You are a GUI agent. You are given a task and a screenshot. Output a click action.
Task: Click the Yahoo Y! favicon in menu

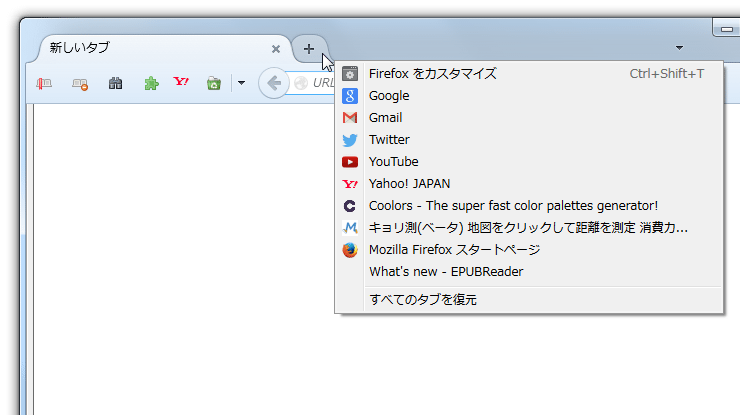coord(350,184)
